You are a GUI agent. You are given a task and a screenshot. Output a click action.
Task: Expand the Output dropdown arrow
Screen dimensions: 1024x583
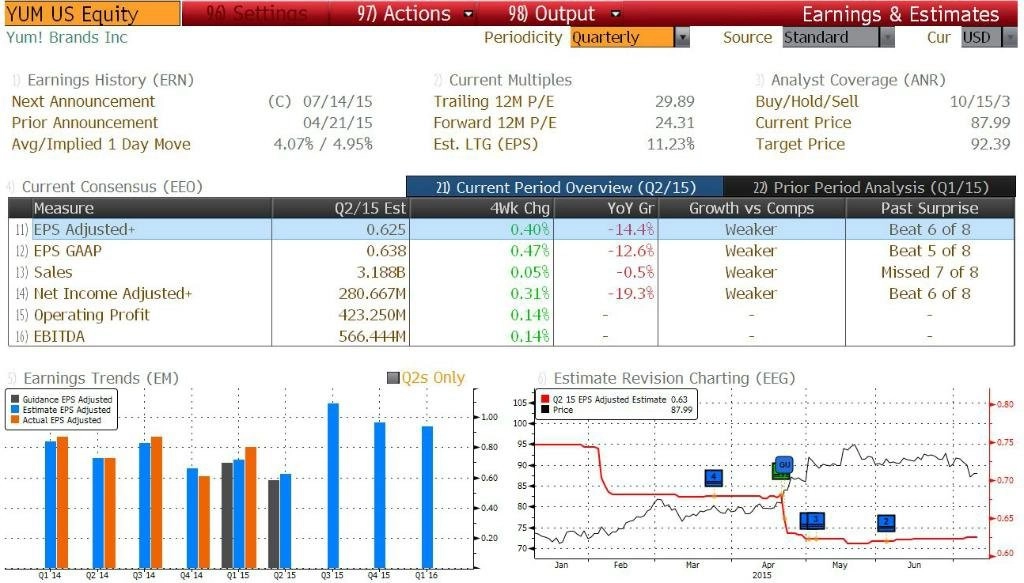pyautogui.click(x=615, y=14)
